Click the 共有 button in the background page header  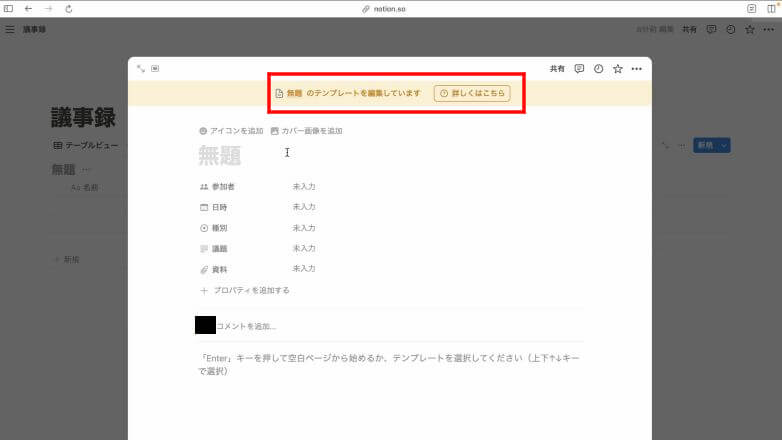tap(689, 29)
